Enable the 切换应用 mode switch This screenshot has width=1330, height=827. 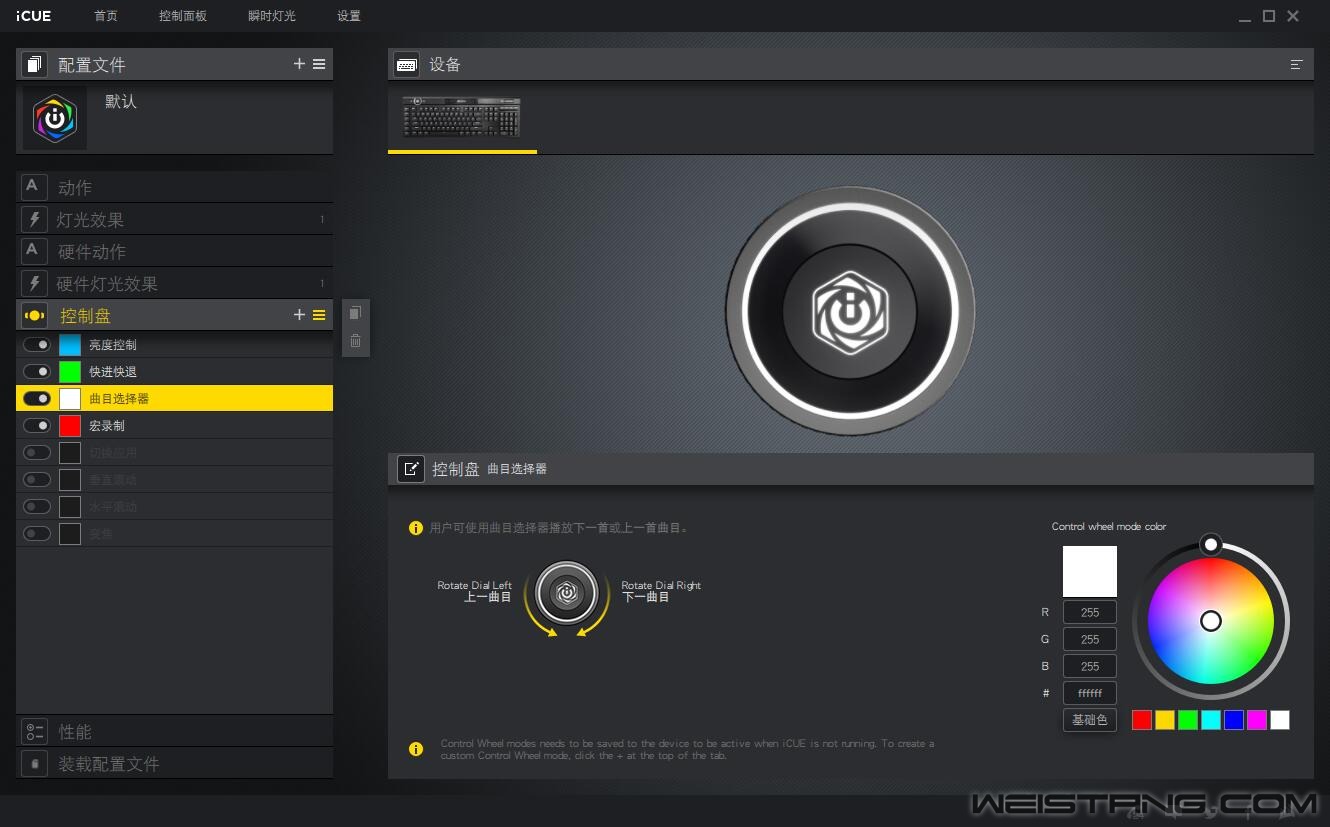[x=37, y=452]
